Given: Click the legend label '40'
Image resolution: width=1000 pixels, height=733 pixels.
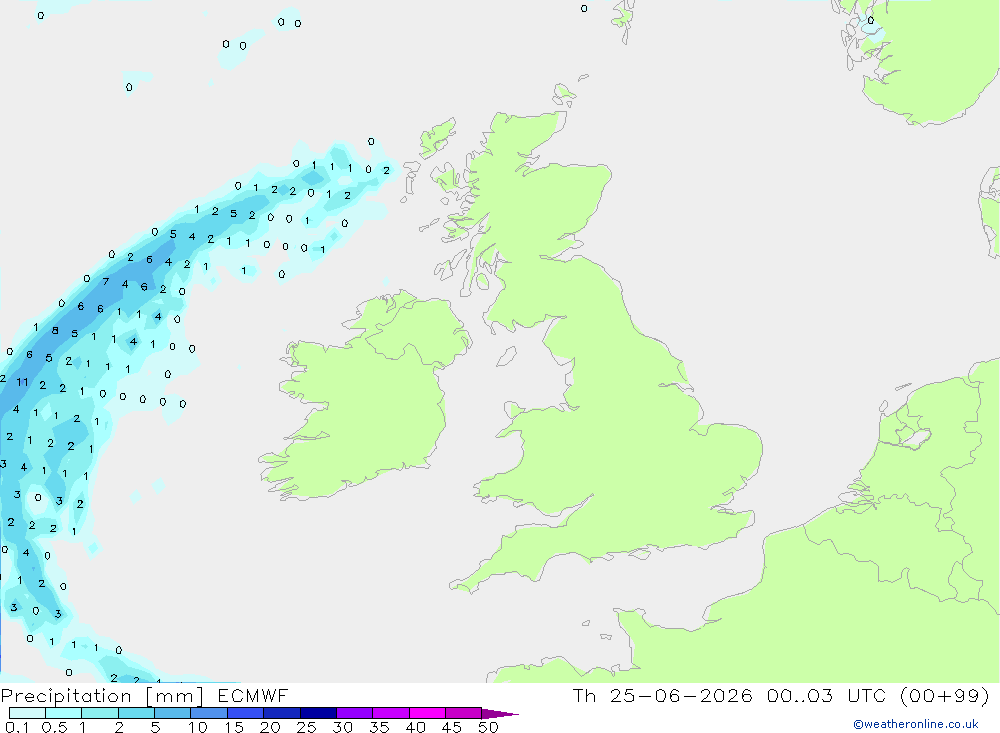Looking at the screenshot, I should (x=415, y=727).
